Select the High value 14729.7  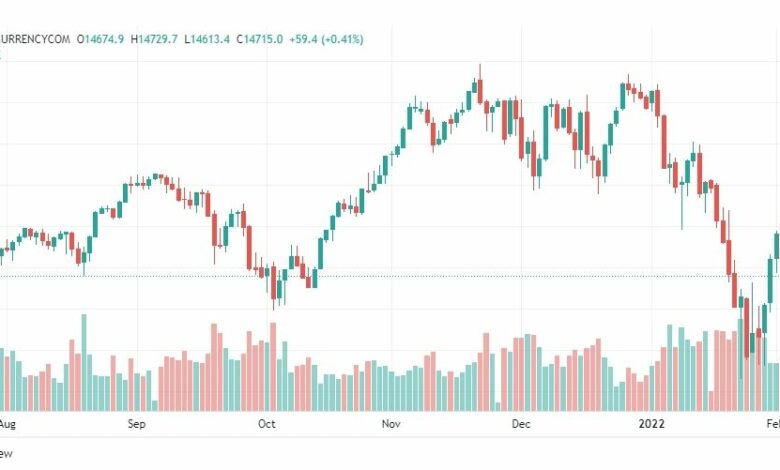coord(154,39)
